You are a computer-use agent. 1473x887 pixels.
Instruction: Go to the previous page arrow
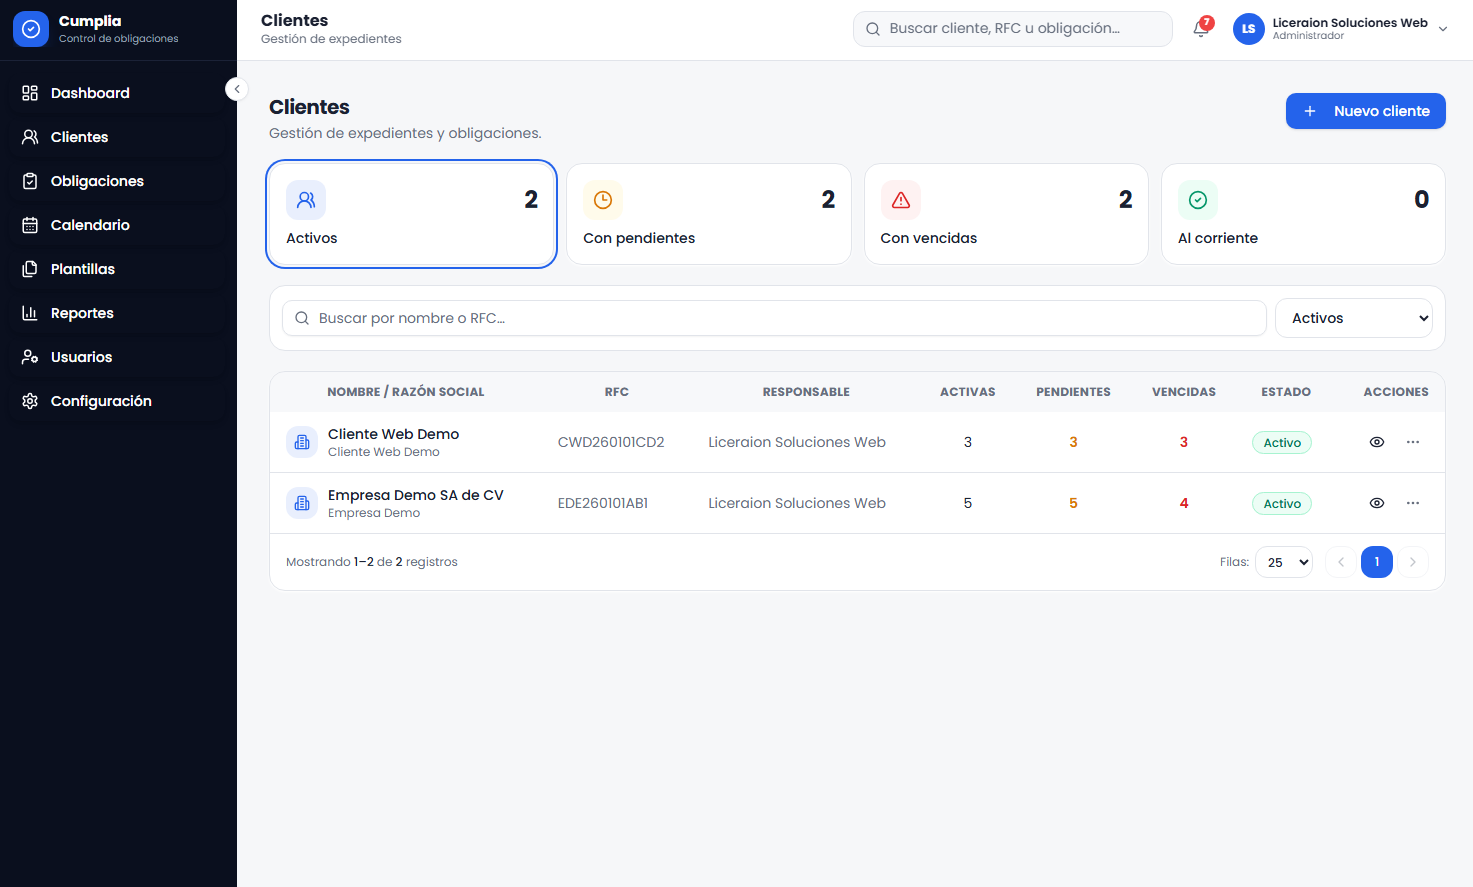[1341, 562]
